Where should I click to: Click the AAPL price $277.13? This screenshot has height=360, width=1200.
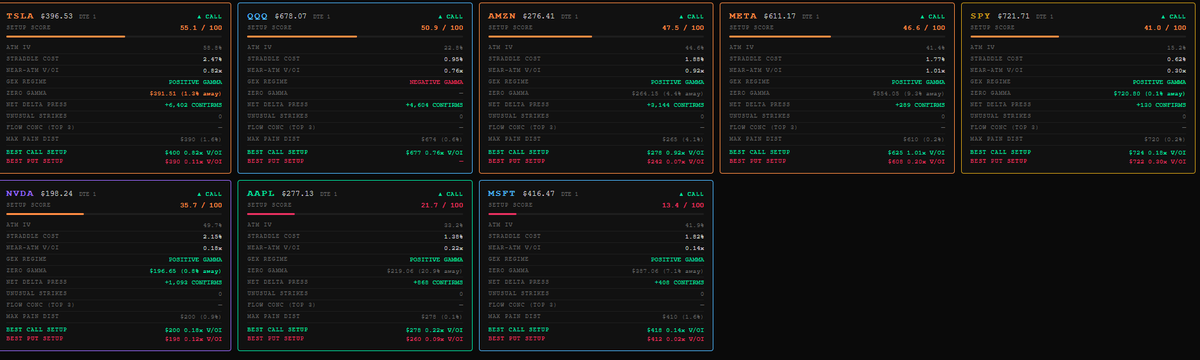click(x=297, y=193)
